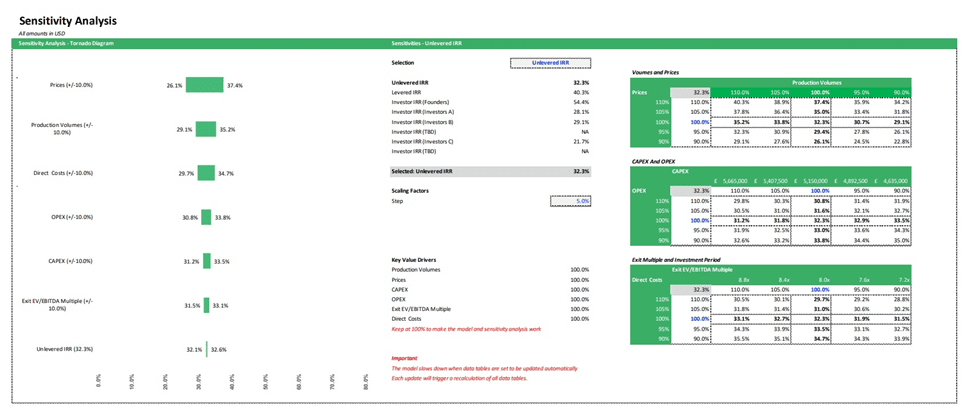Image resolution: width=975 pixels, height=419 pixels.
Task: Select Direct Costs driver value 100.0%
Action: point(580,319)
